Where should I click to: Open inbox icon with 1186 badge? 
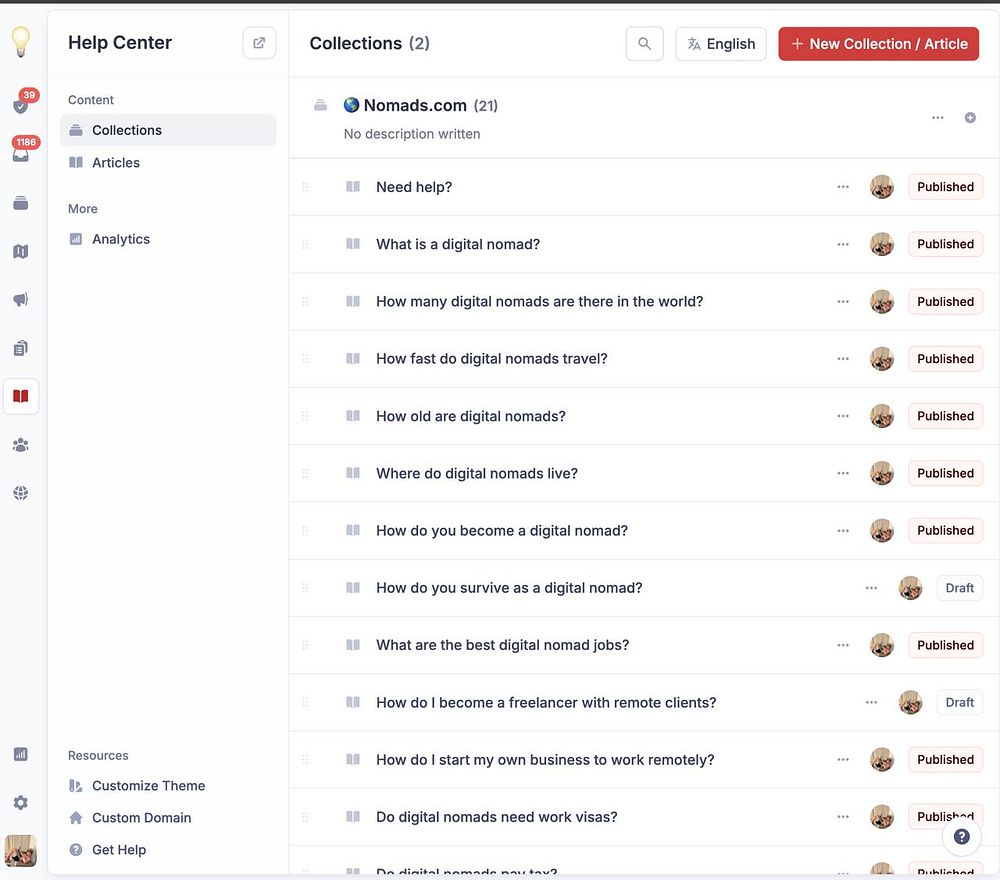21,152
